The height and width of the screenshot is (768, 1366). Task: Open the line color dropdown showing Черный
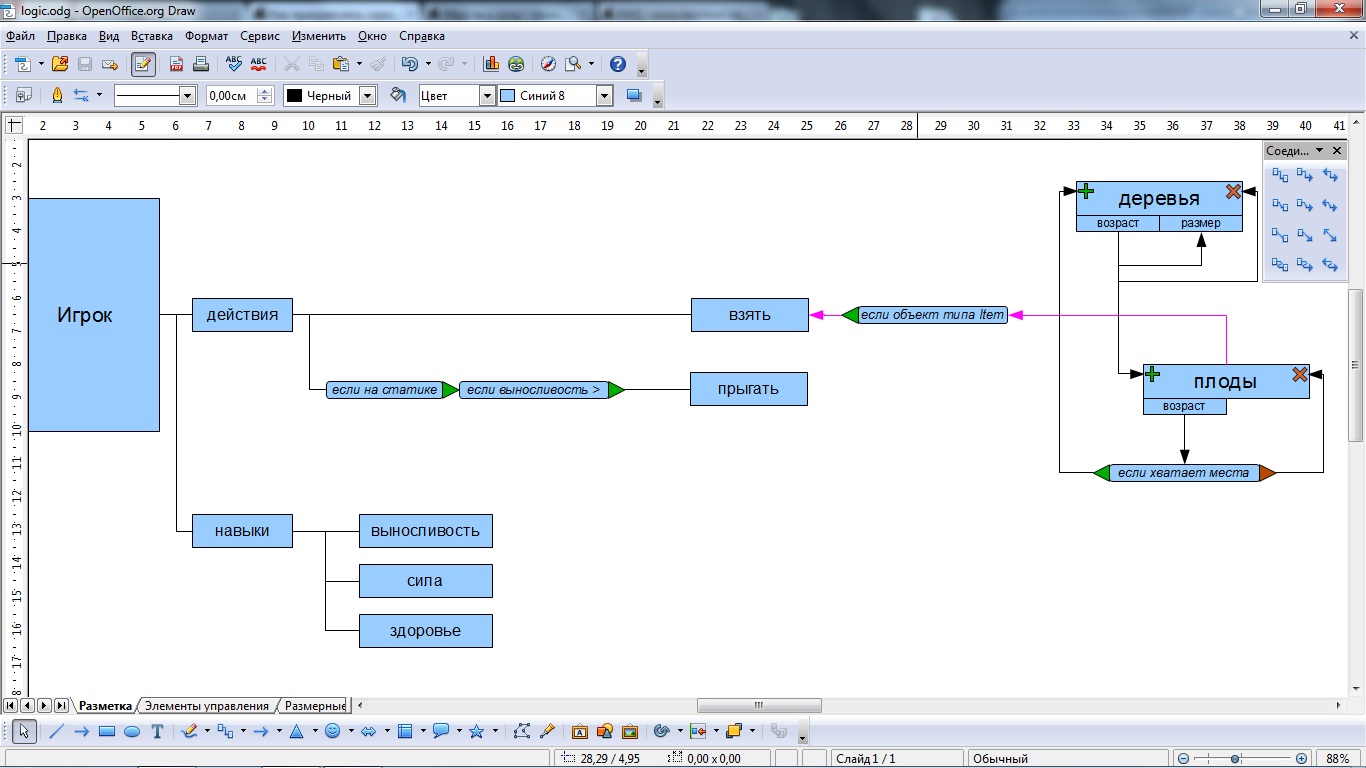click(x=367, y=96)
